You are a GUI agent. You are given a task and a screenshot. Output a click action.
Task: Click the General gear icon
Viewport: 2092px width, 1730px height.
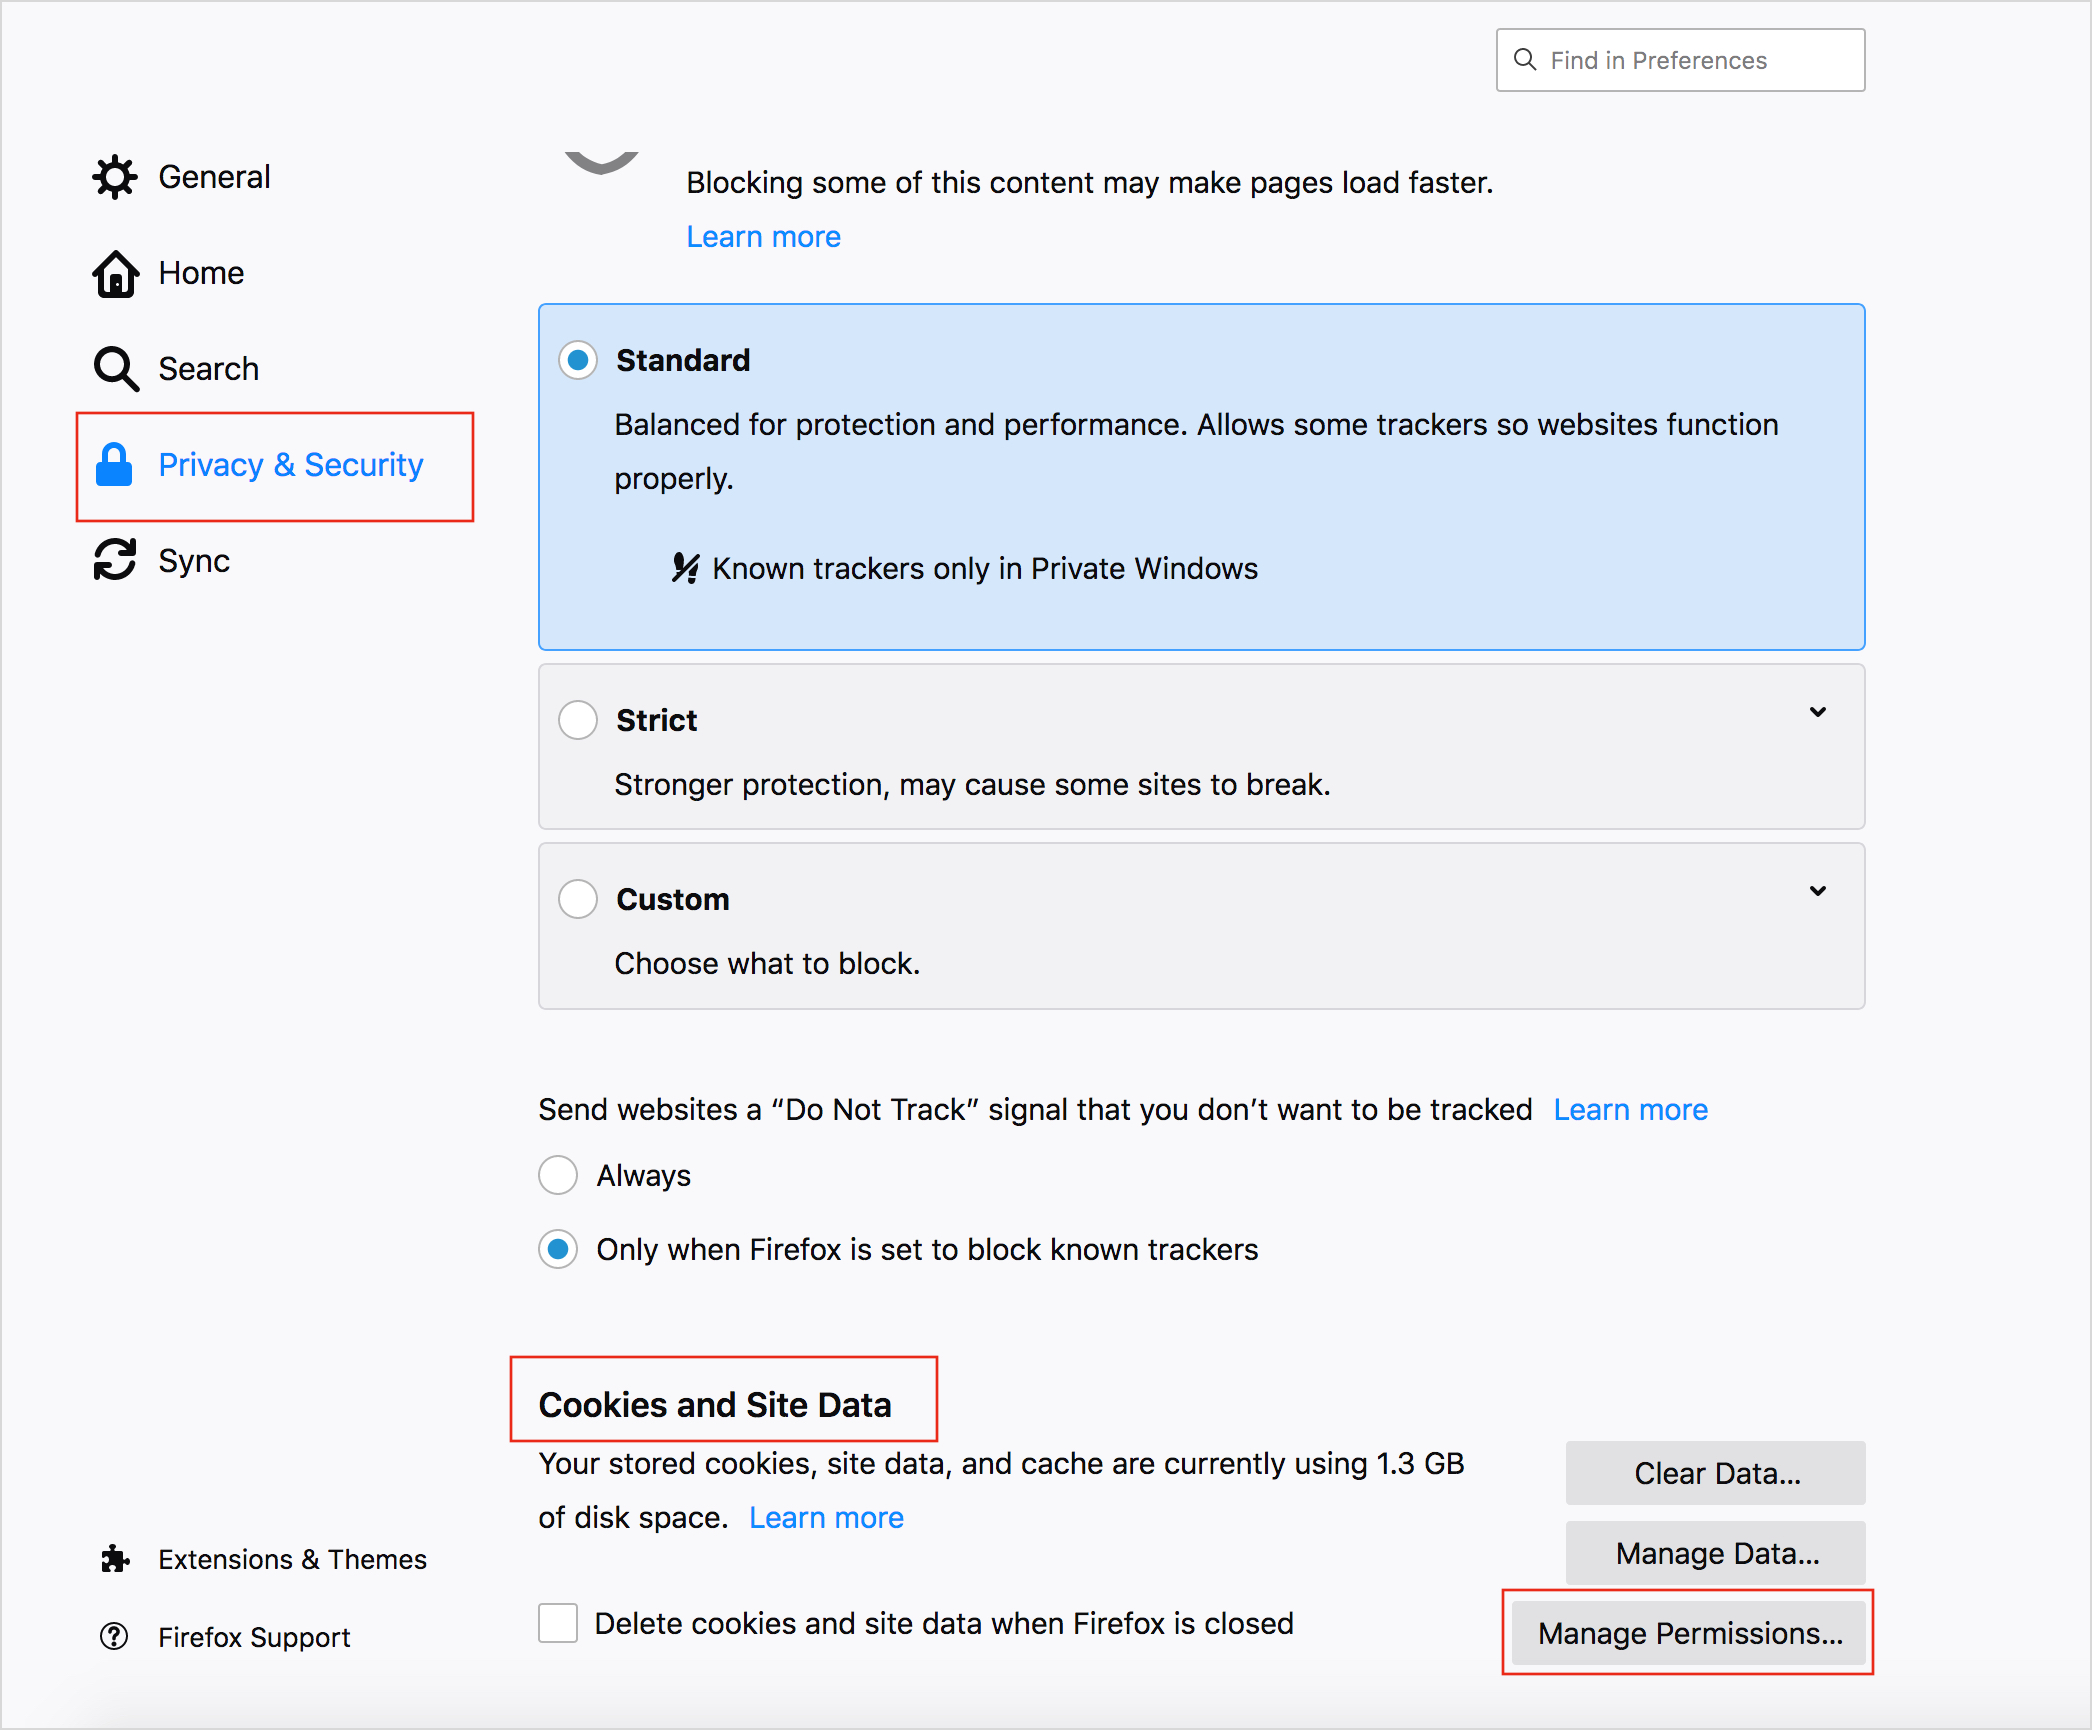(x=115, y=177)
